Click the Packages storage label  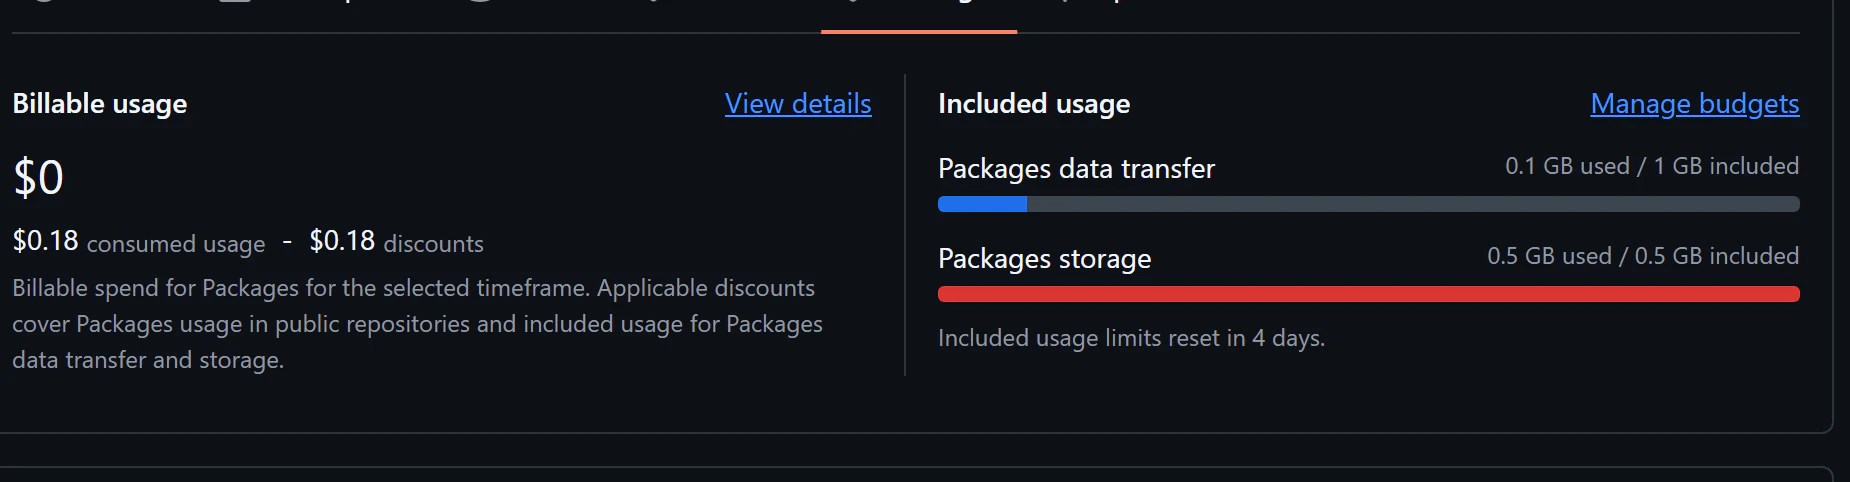click(x=1044, y=259)
